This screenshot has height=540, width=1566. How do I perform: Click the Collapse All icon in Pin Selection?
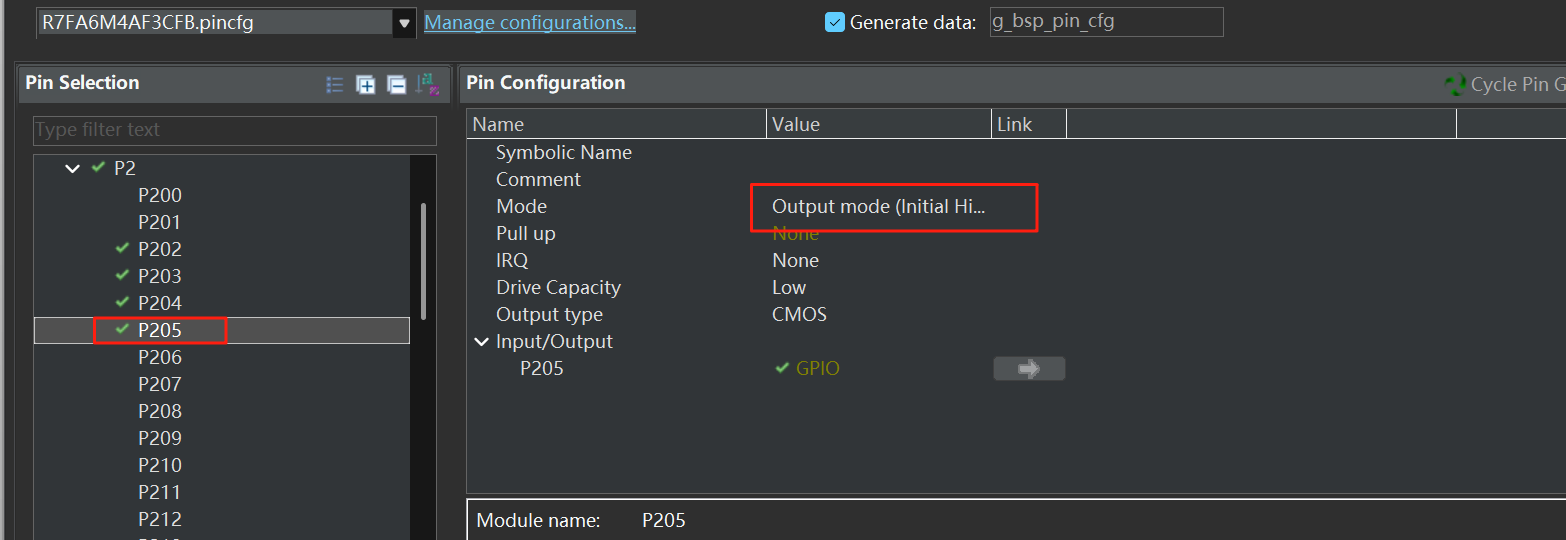coord(396,85)
